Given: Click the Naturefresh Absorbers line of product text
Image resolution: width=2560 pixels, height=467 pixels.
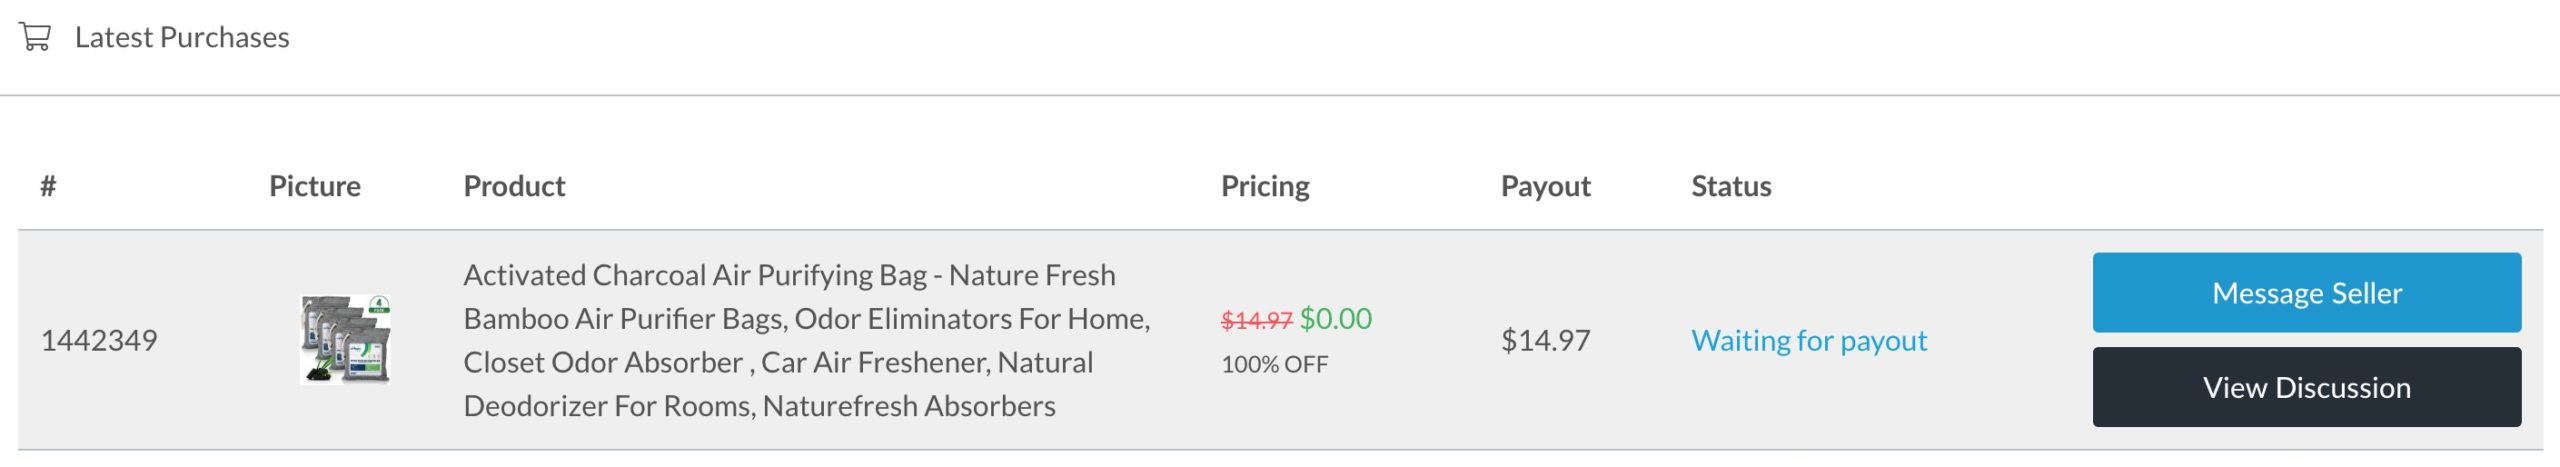Looking at the screenshot, I should (x=759, y=406).
